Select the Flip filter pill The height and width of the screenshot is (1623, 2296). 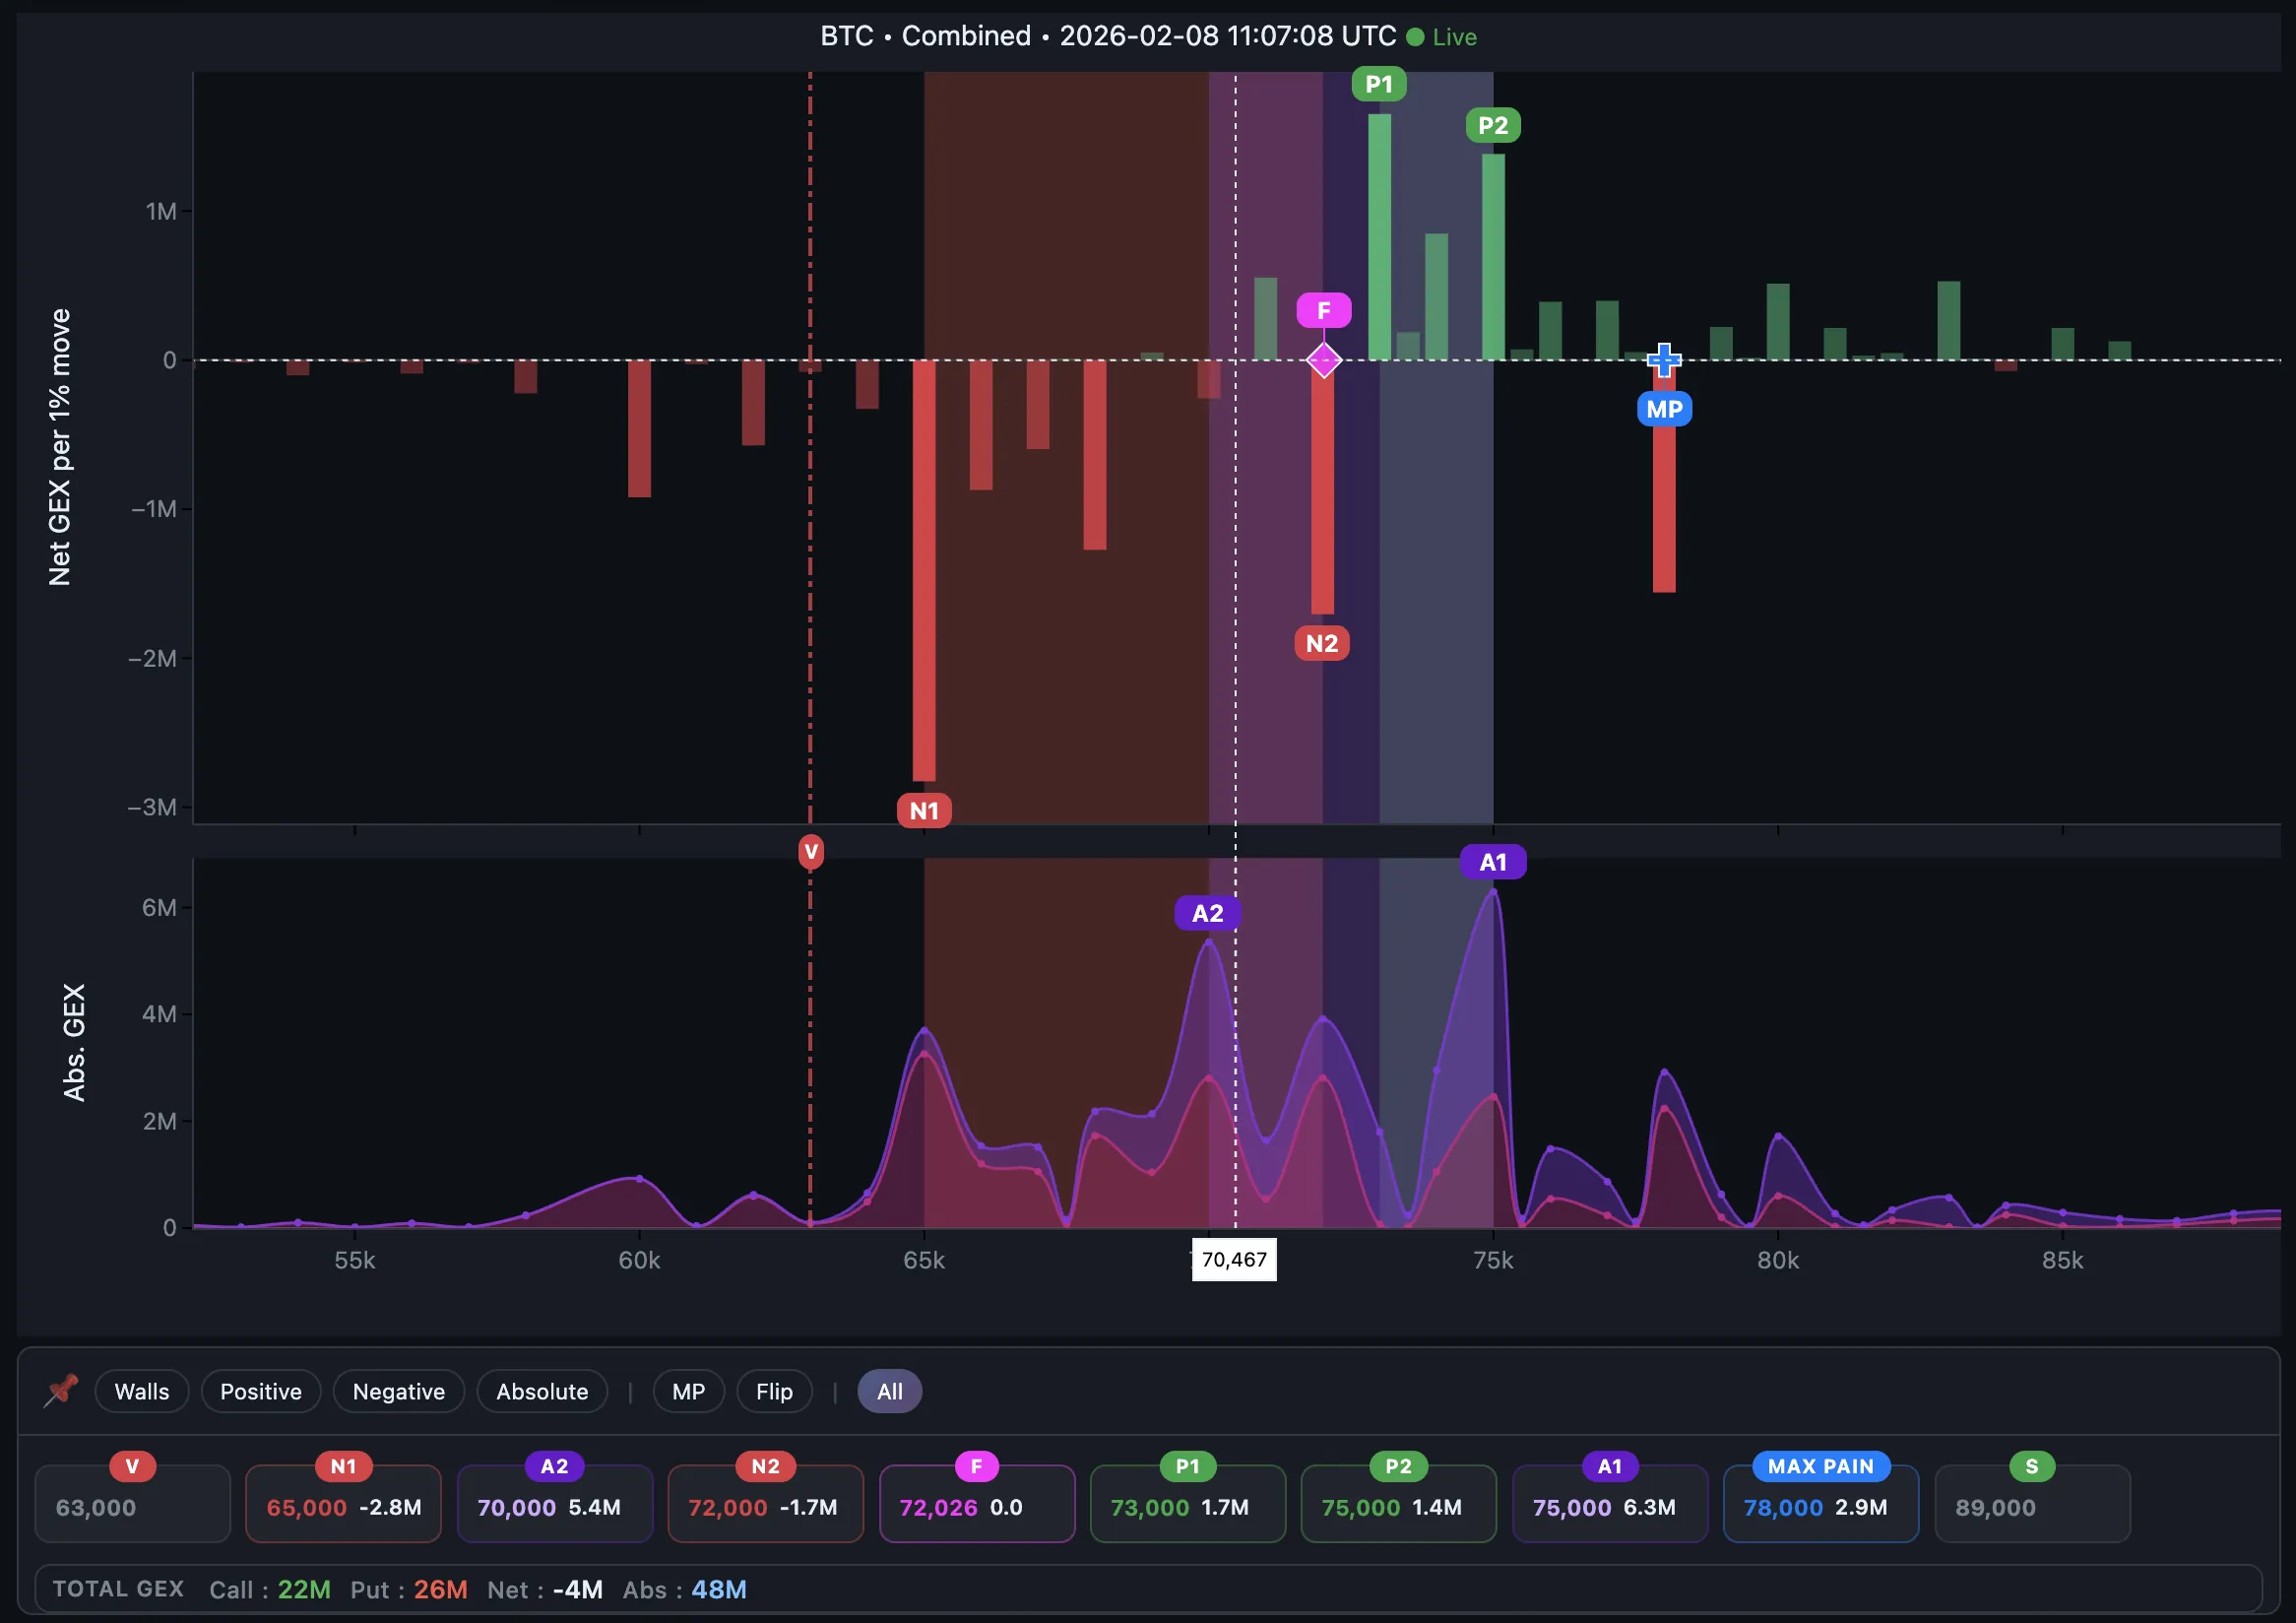774,1391
